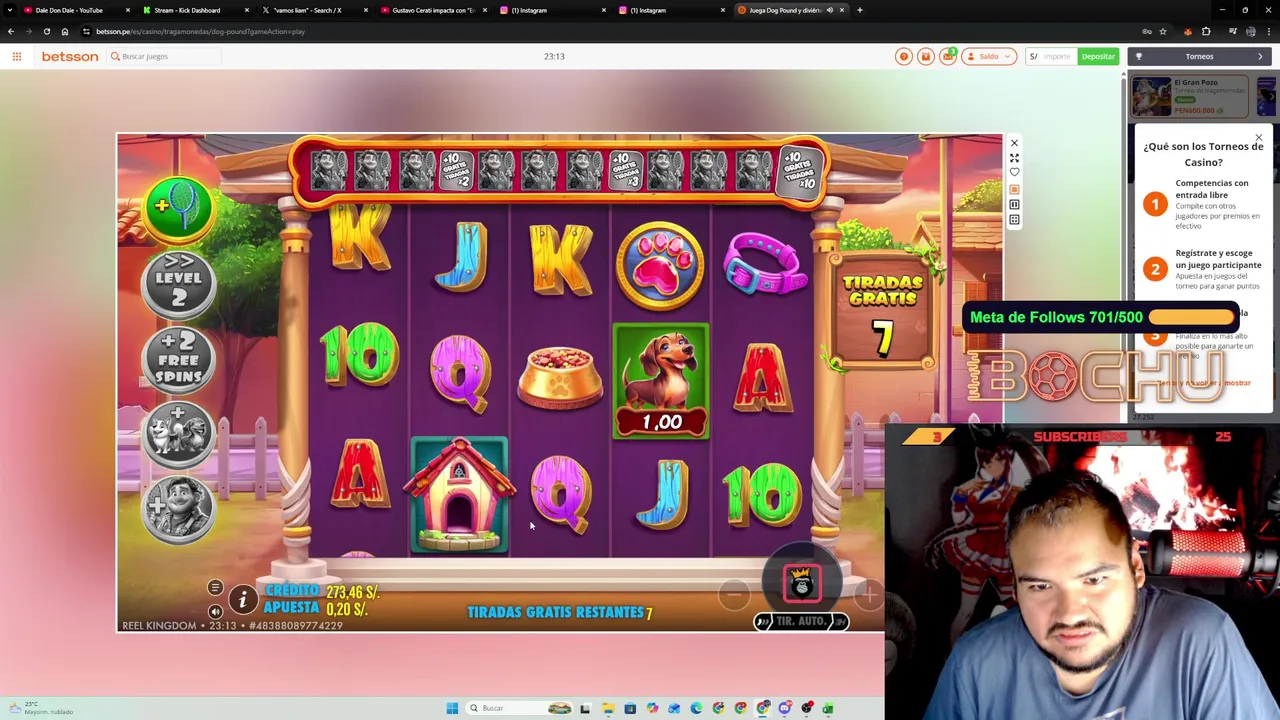Close the game window with the X
1280x720 pixels.
coord(1014,143)
